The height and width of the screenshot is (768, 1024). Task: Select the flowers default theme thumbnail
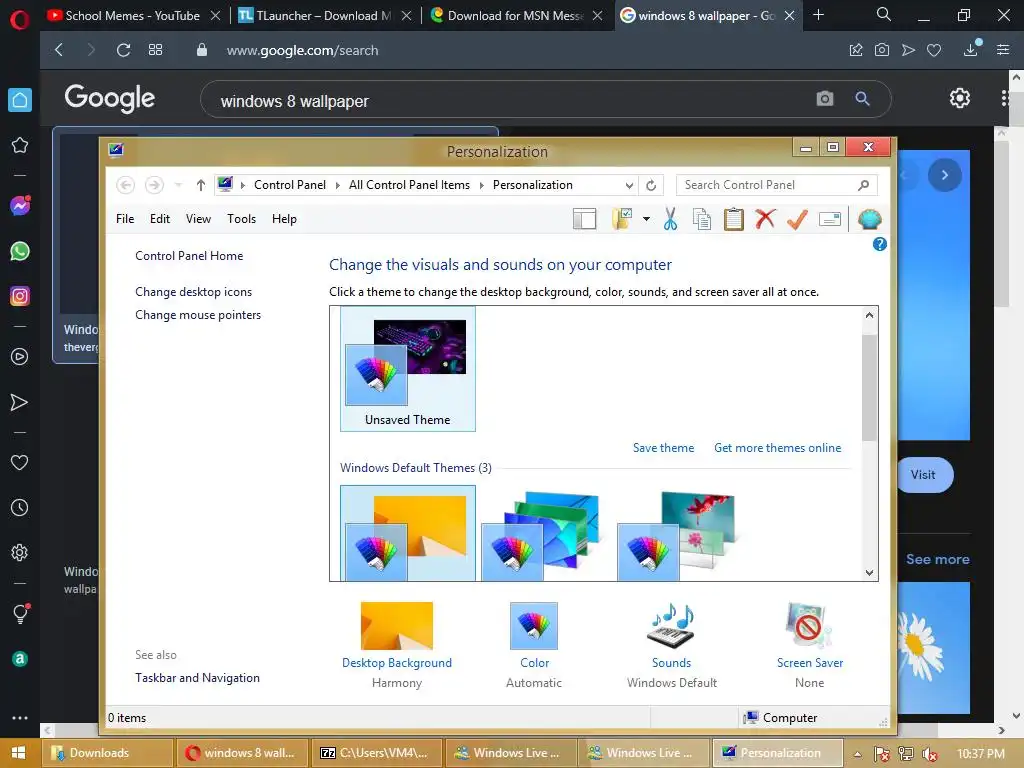677,536
